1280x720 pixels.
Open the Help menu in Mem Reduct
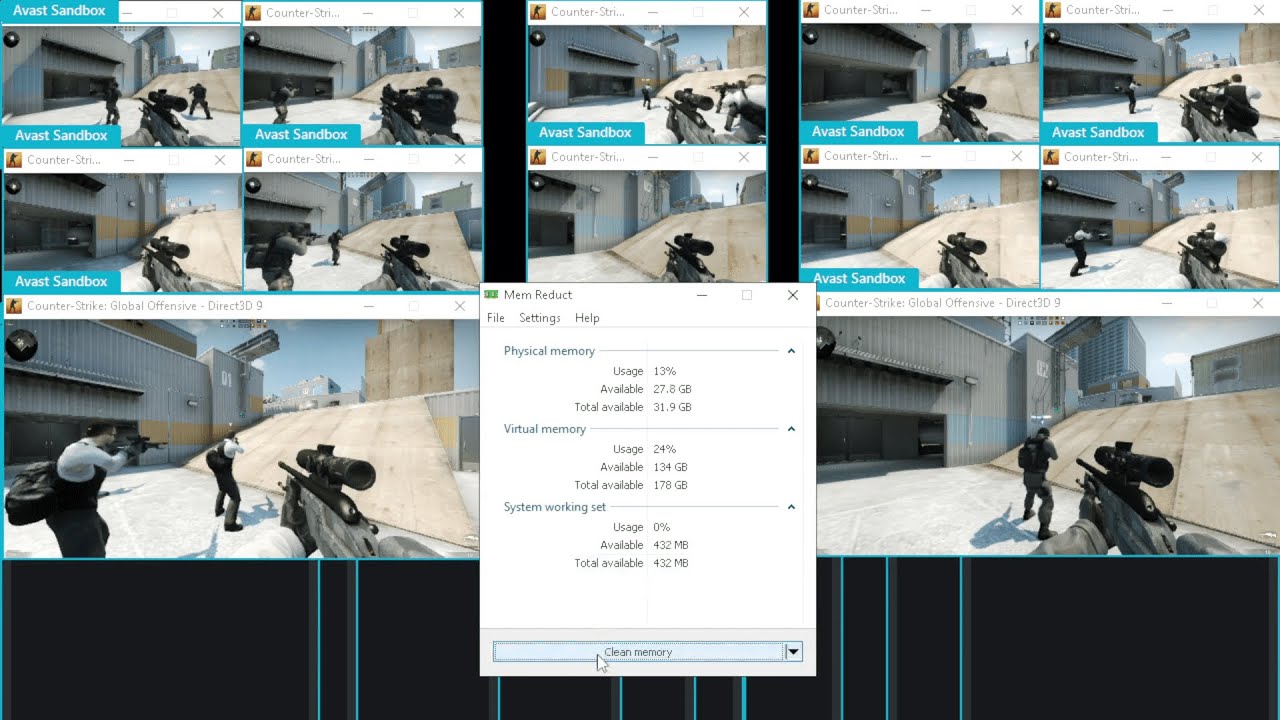[x=587, y=318]
